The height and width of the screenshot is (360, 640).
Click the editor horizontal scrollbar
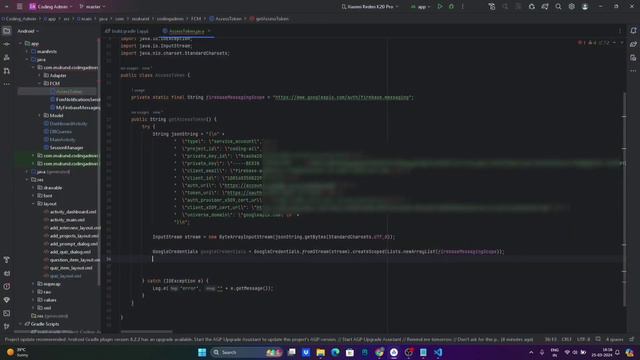point(147,331)
